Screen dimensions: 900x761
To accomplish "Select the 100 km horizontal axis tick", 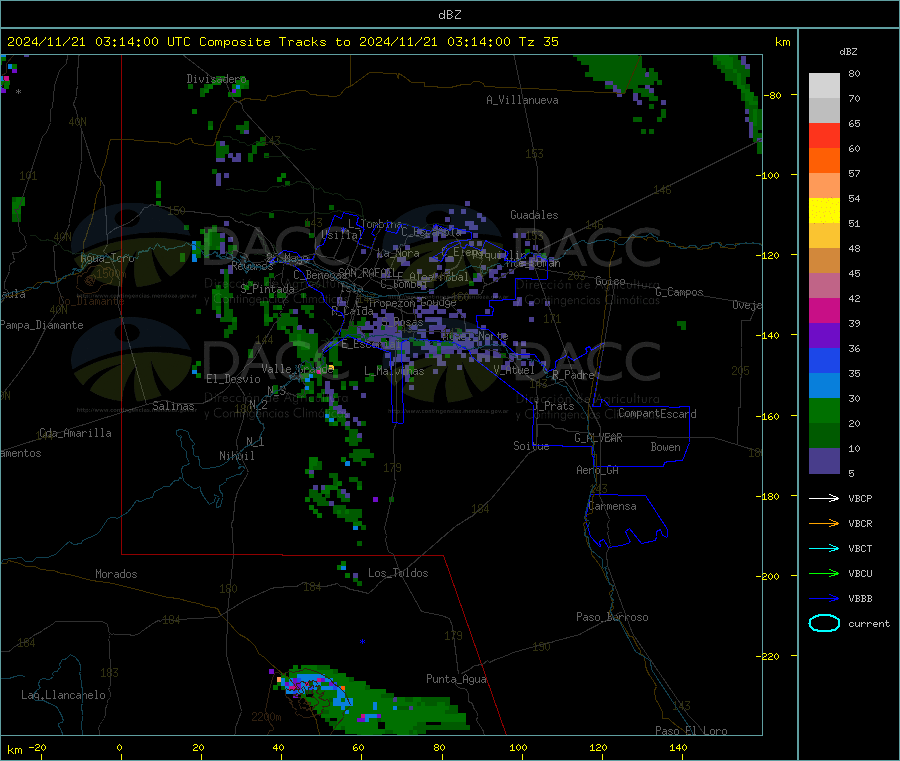I will tap(518, 747).
